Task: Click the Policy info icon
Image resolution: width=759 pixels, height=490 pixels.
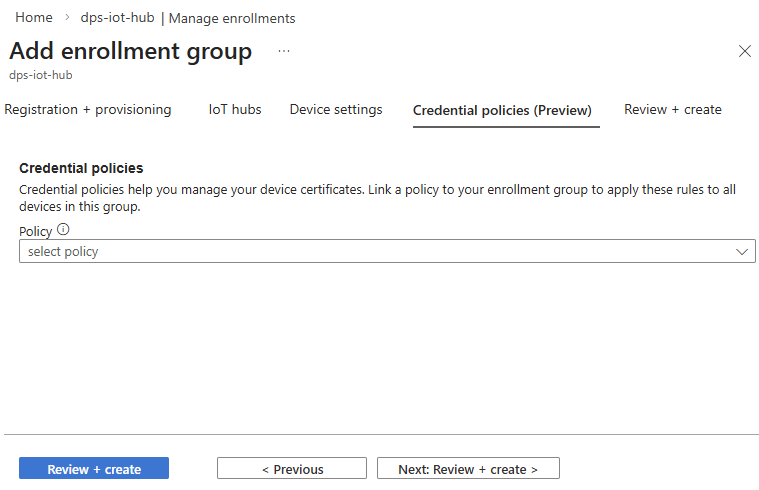Action: point(63,230)
